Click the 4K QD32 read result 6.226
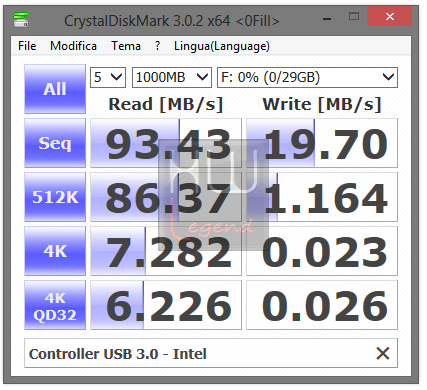 pos(166,305)
